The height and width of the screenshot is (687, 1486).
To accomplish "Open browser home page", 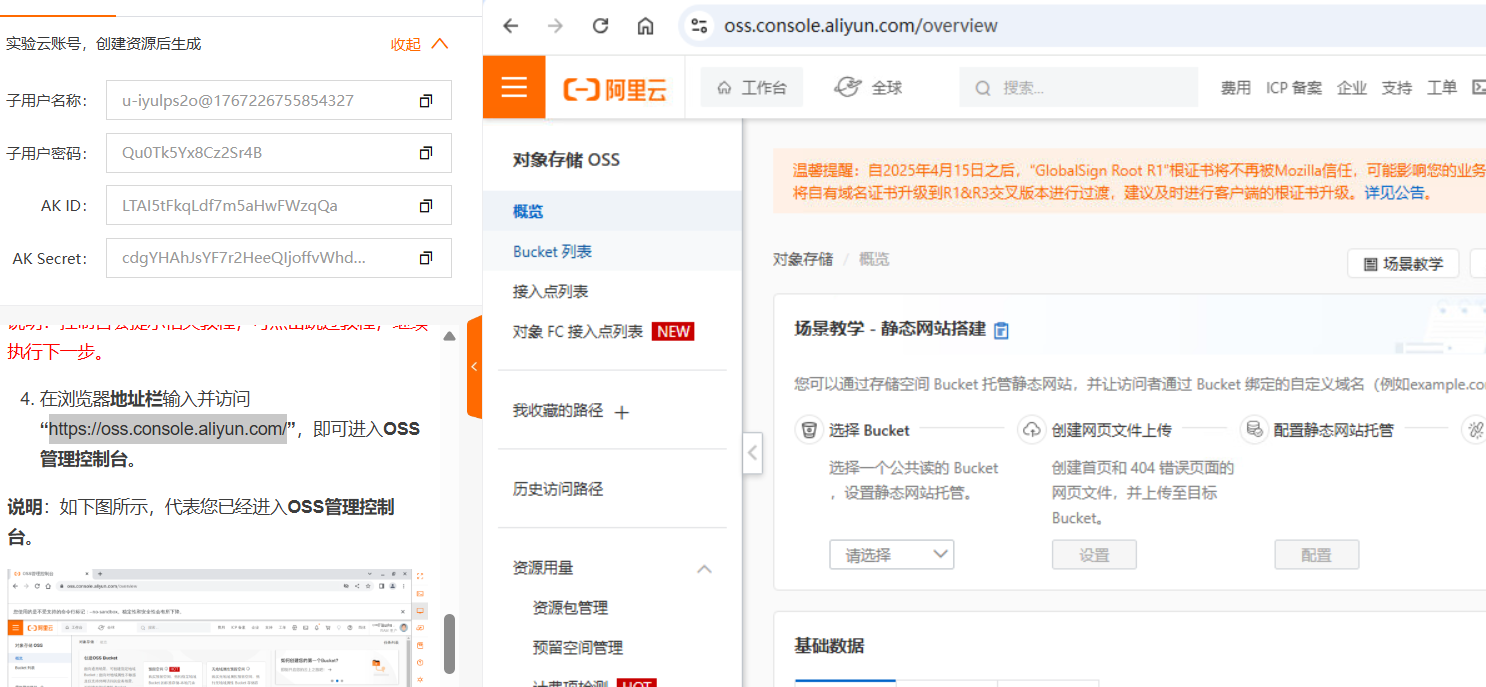I will tap(645, 26).
